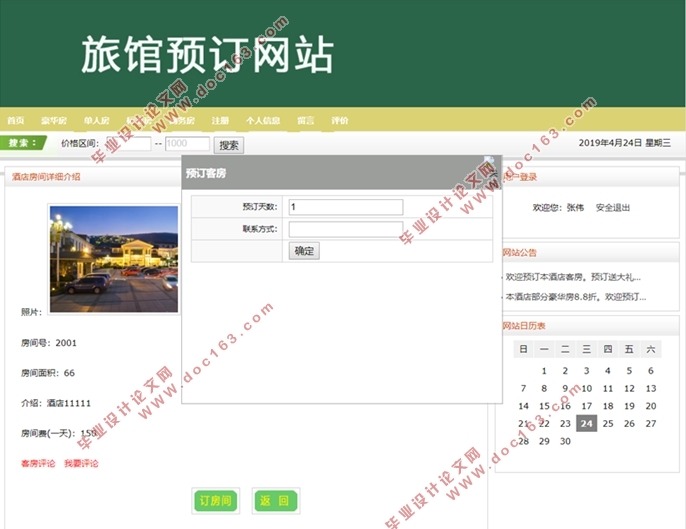The width and height of the screenshot is (686, 529).
Task: Click the 搜索 search button
Action: point(229,145)
